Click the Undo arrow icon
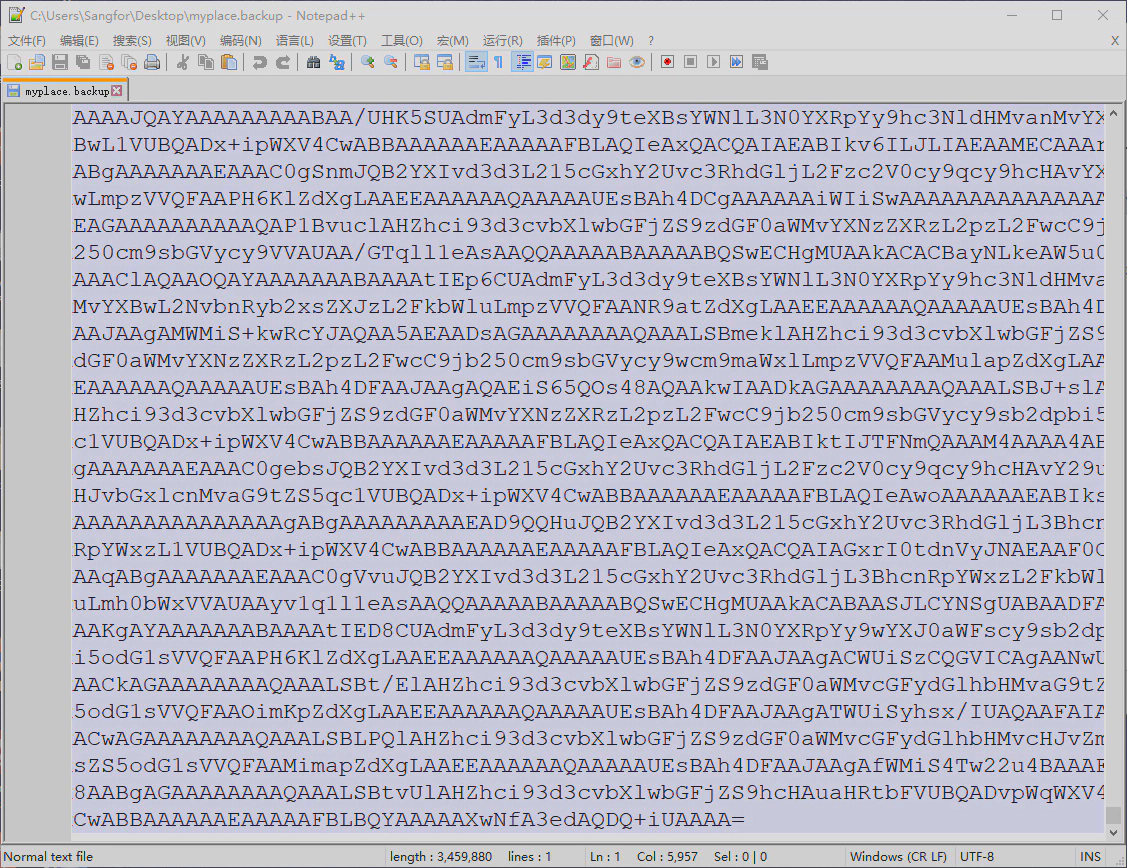 click(260, 62)
